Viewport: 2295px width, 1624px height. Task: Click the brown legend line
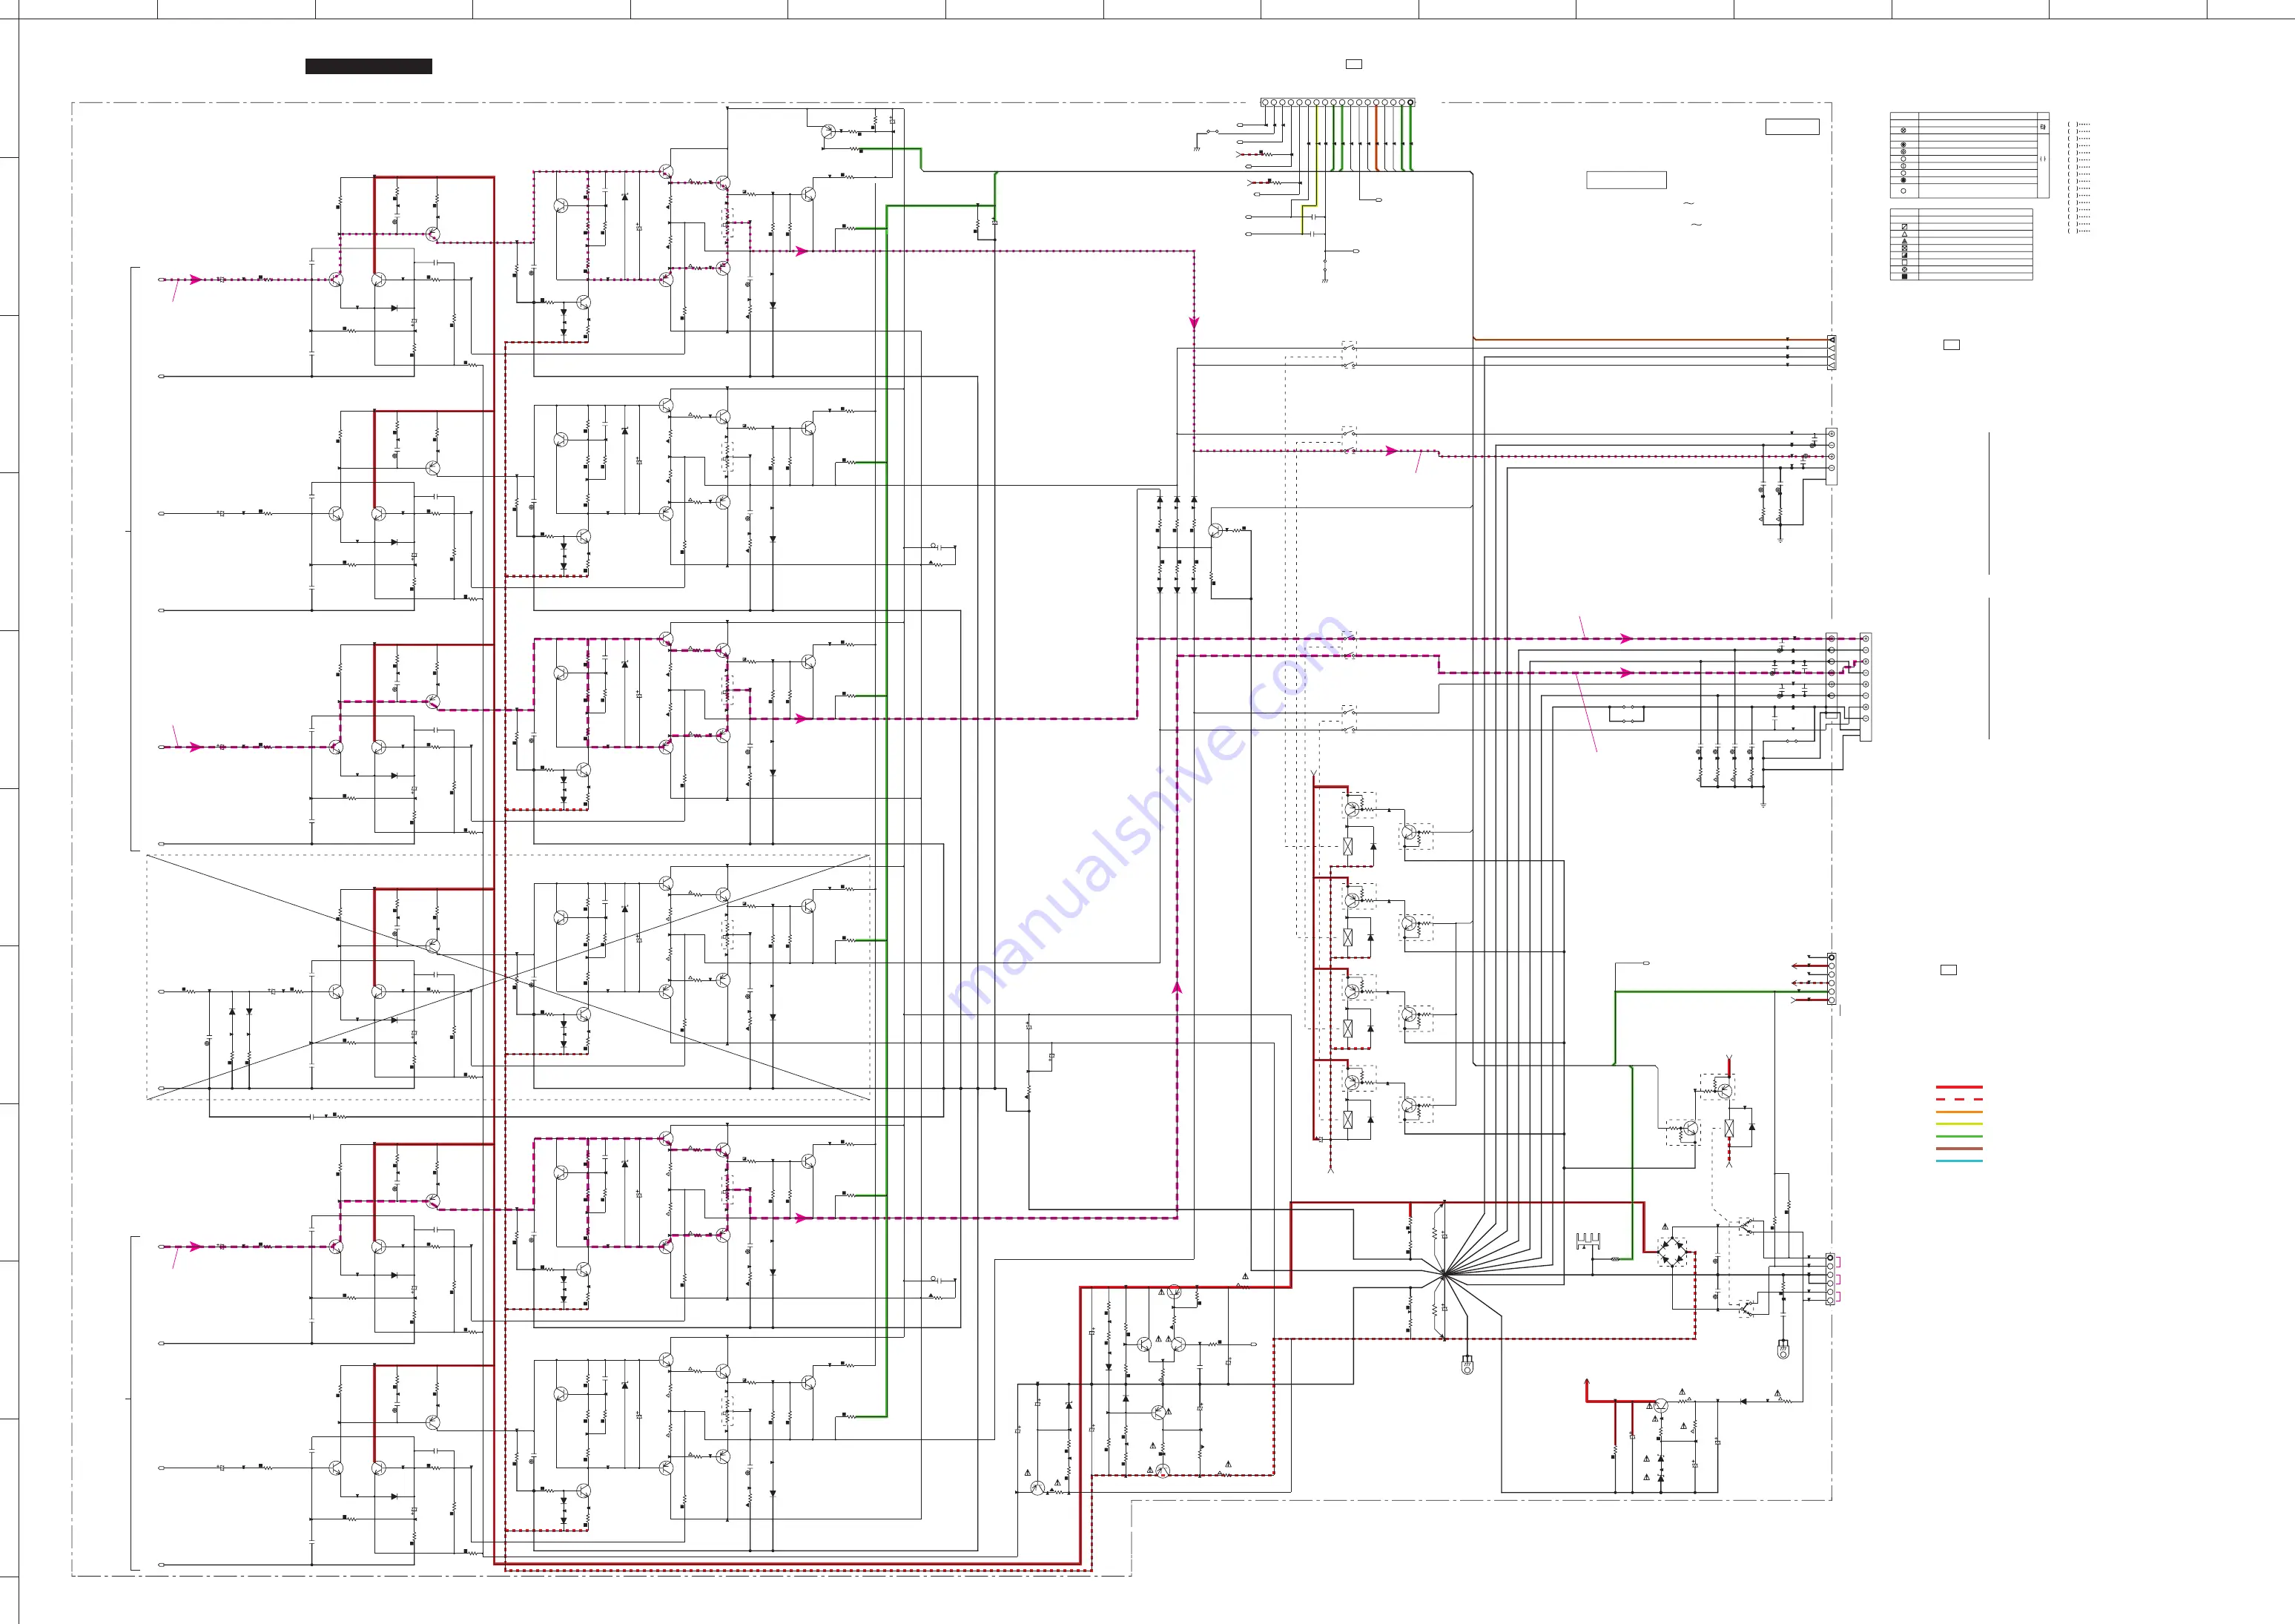(x=1958, y=1148)
